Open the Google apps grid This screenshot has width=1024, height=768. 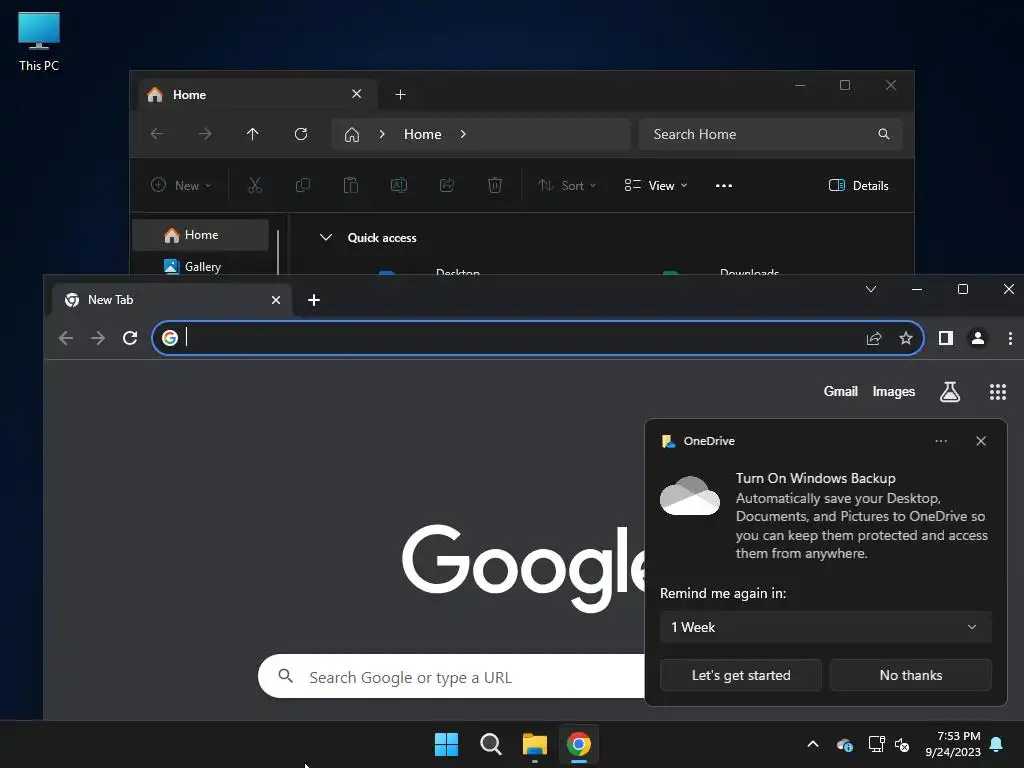tap(998, 392)
